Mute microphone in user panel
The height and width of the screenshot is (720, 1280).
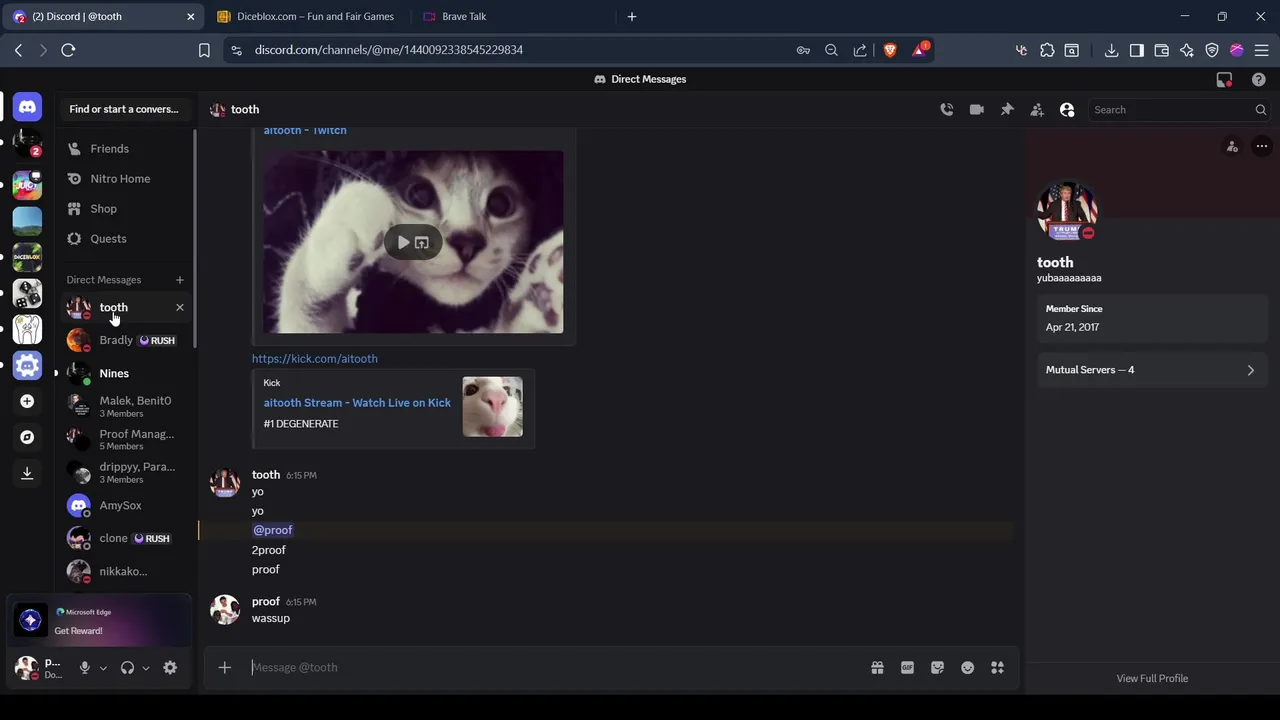[x=85, y=668]
